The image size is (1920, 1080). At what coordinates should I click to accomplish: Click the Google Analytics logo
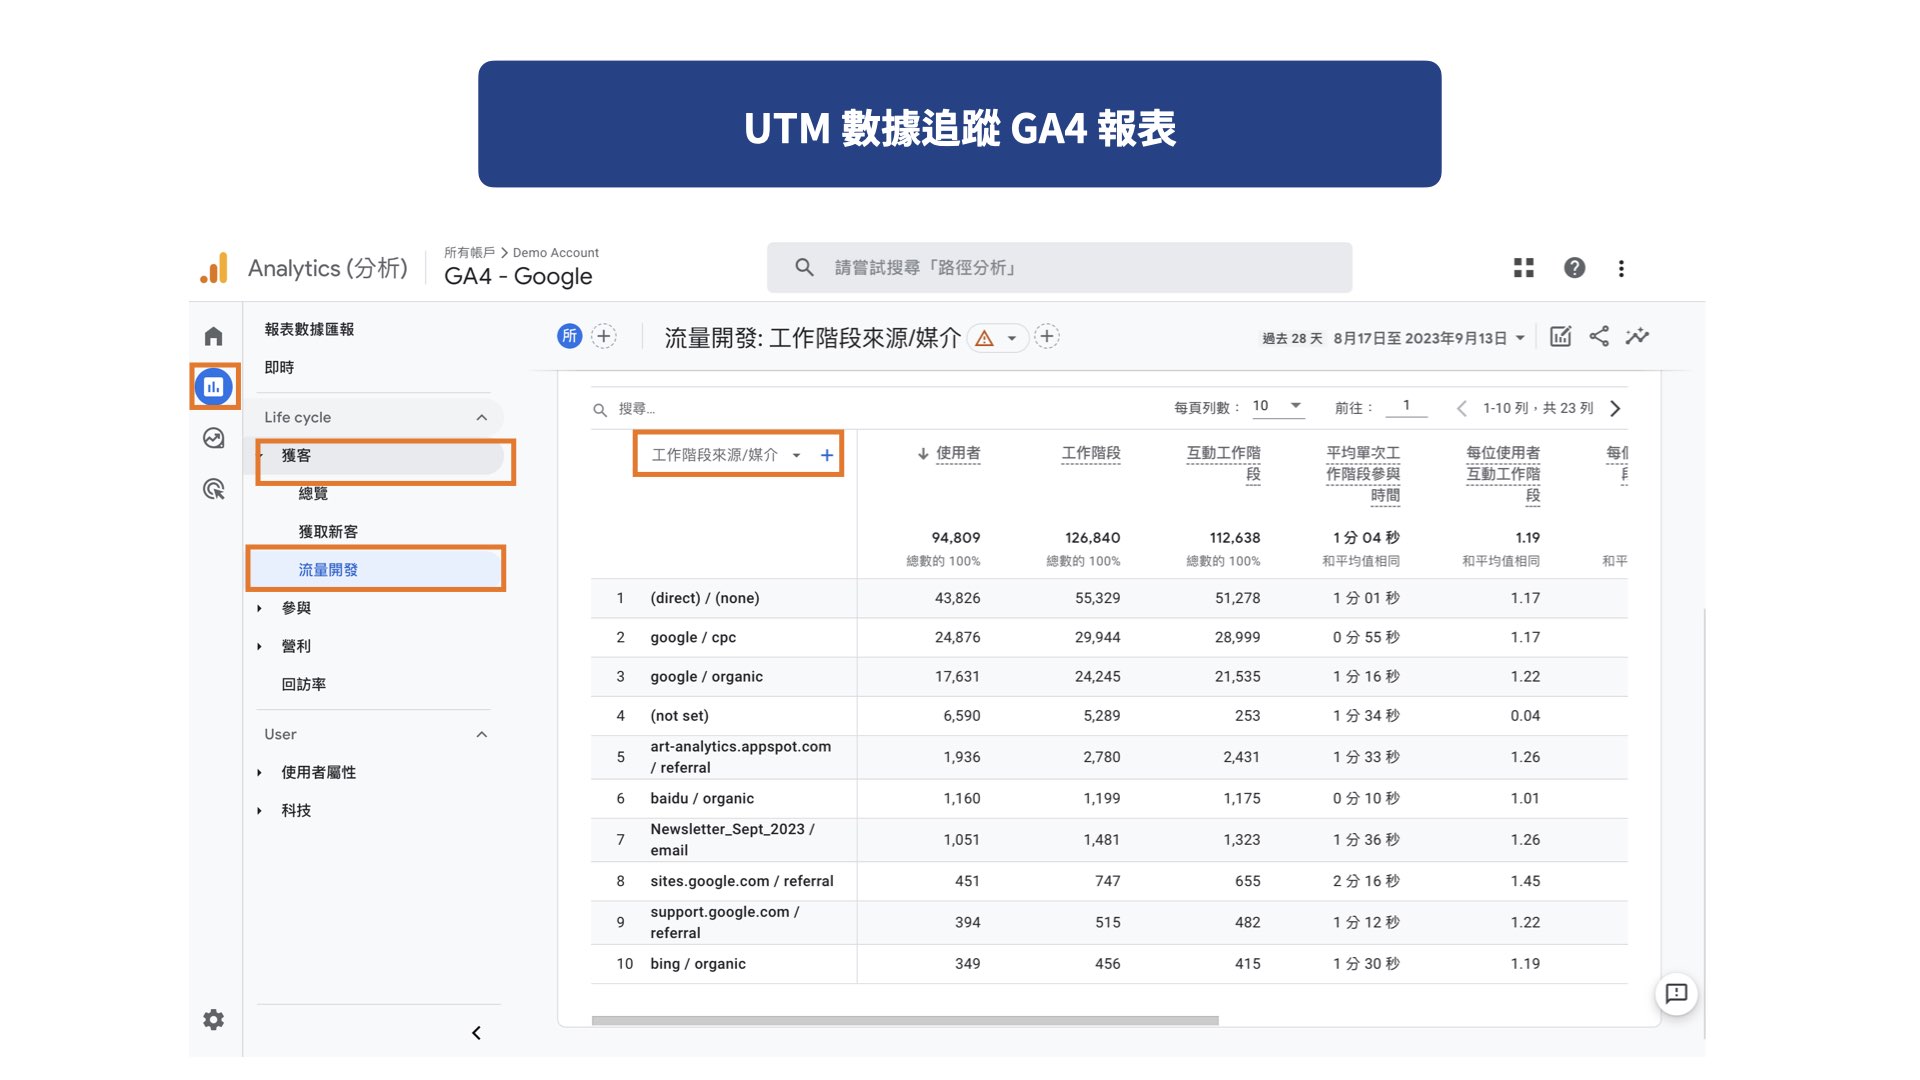click(x=213, y=268)
